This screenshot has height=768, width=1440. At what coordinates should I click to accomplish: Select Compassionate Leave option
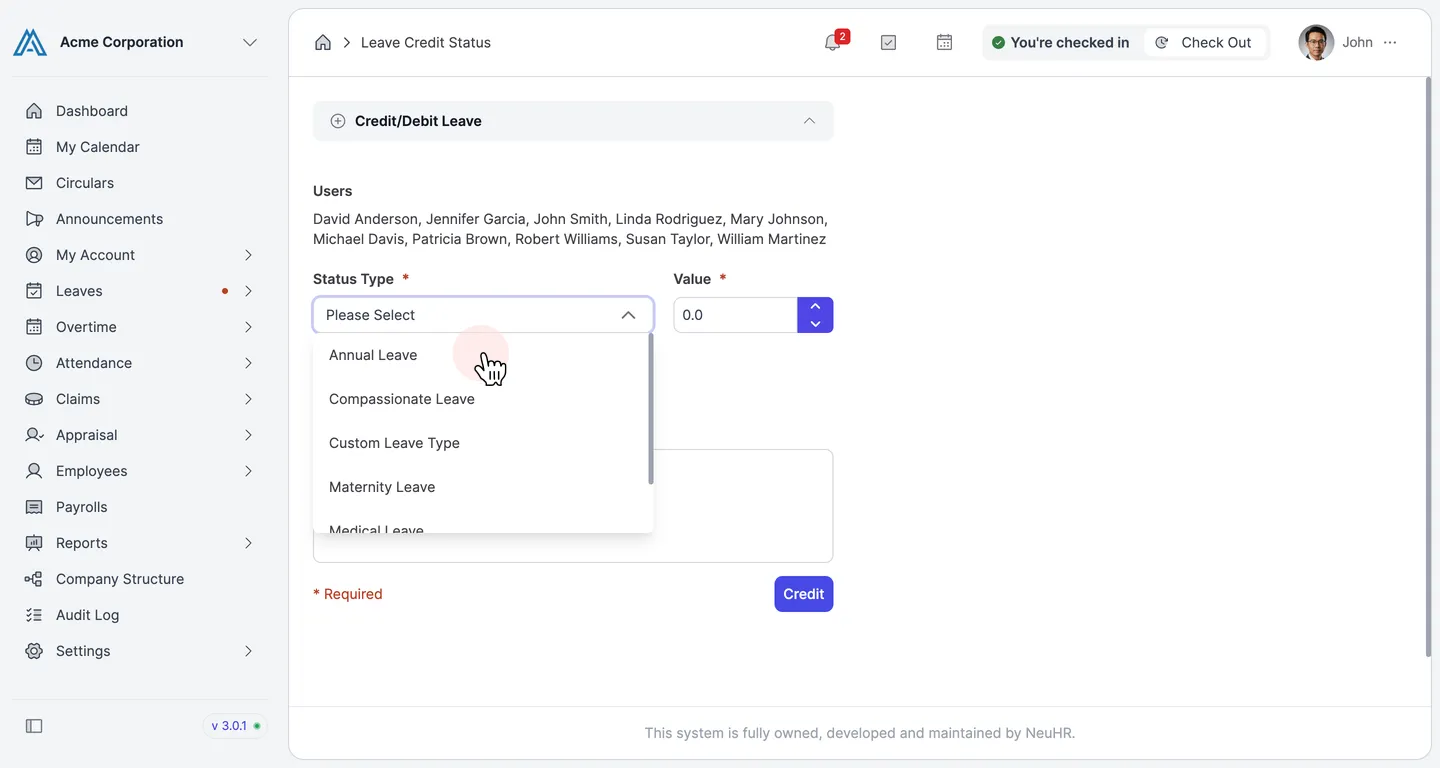[x=482, y=399]
